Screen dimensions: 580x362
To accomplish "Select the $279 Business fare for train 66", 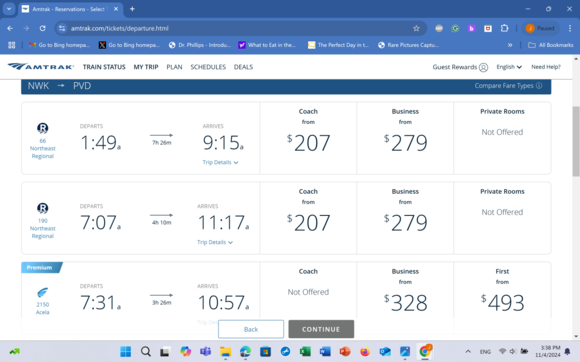I will click(405, 138).
